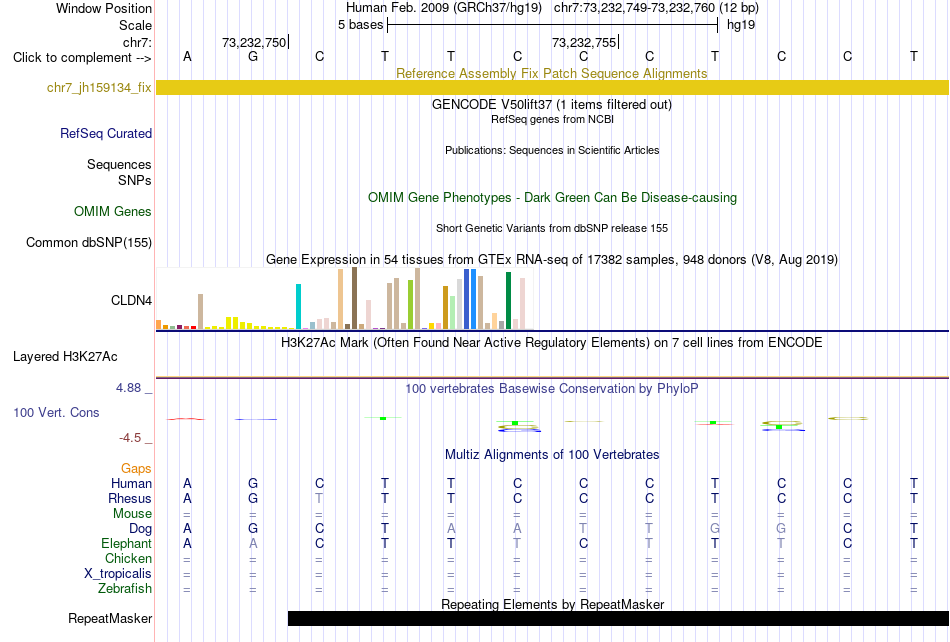The image size is (950, 642).
Task: Click the '5 bases' scale label
Action: coord(360,25)
